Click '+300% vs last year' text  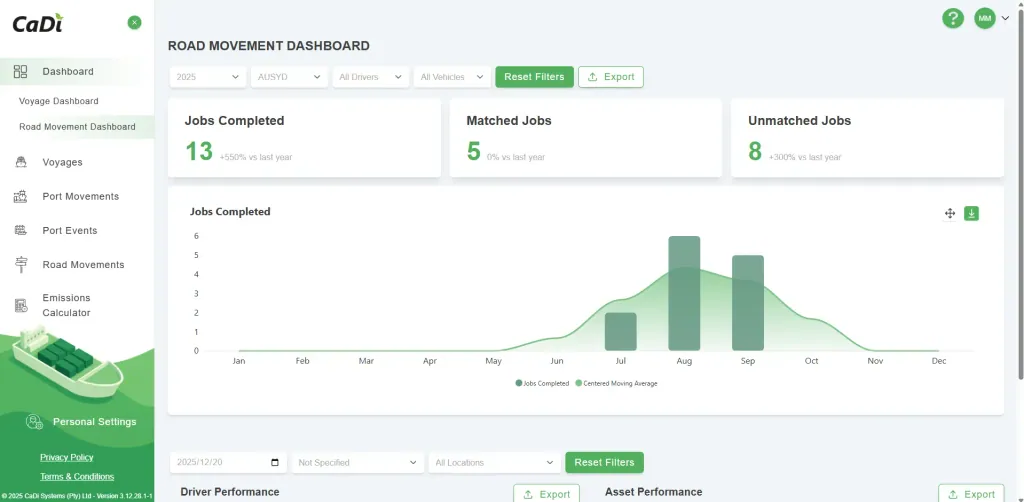[805, 157]
